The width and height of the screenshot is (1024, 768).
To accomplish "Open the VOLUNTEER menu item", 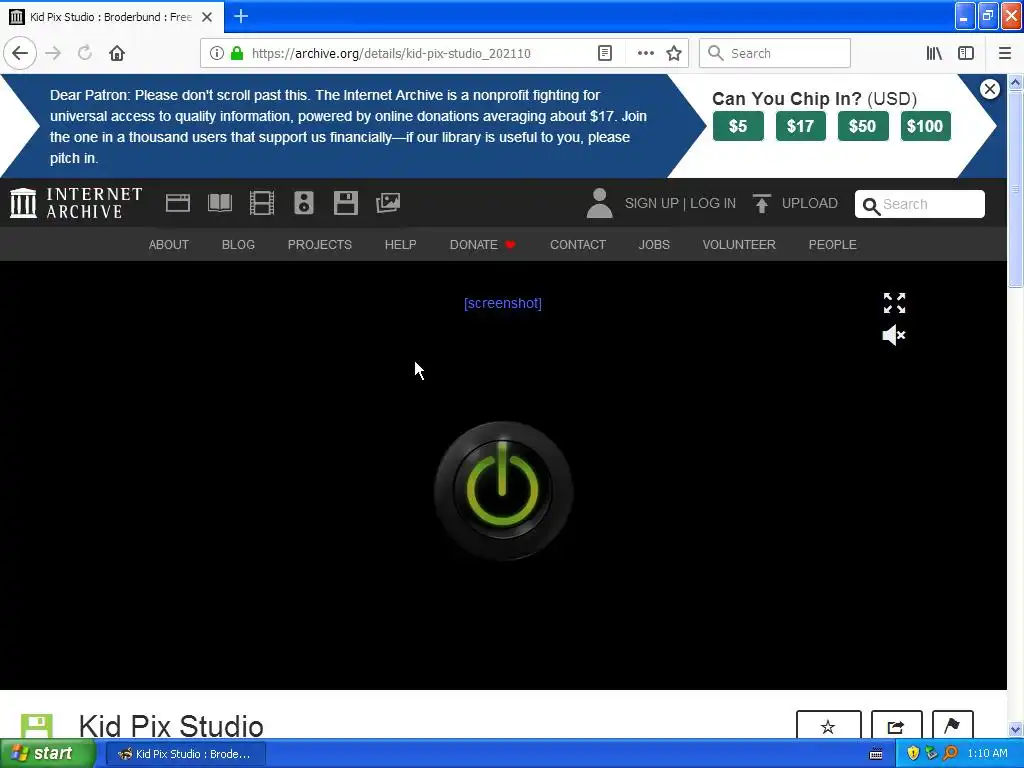I will (x=739, y=244).
